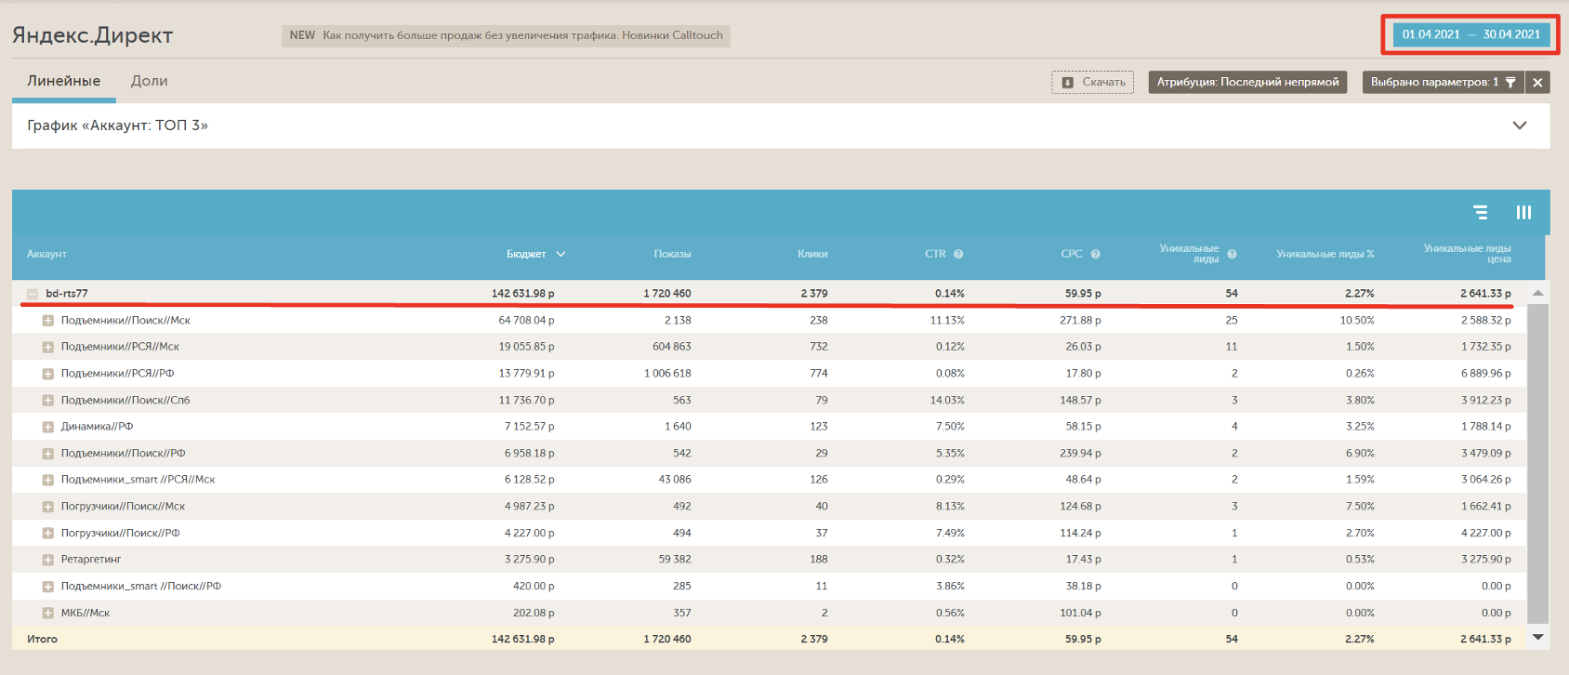Expand the Ретаргетинг campaign row
The height and width of the screenshot is (675, 1569).
coord(47,560)
